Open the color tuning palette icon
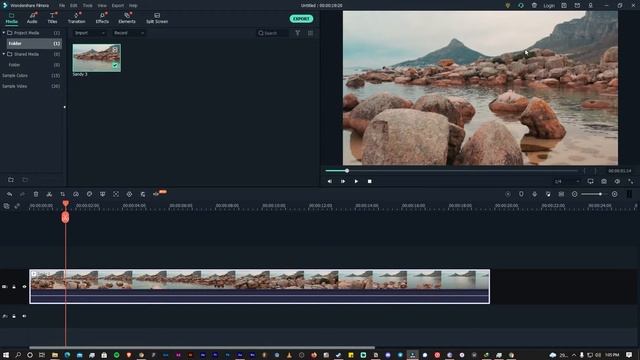 [x=89, y=194]
